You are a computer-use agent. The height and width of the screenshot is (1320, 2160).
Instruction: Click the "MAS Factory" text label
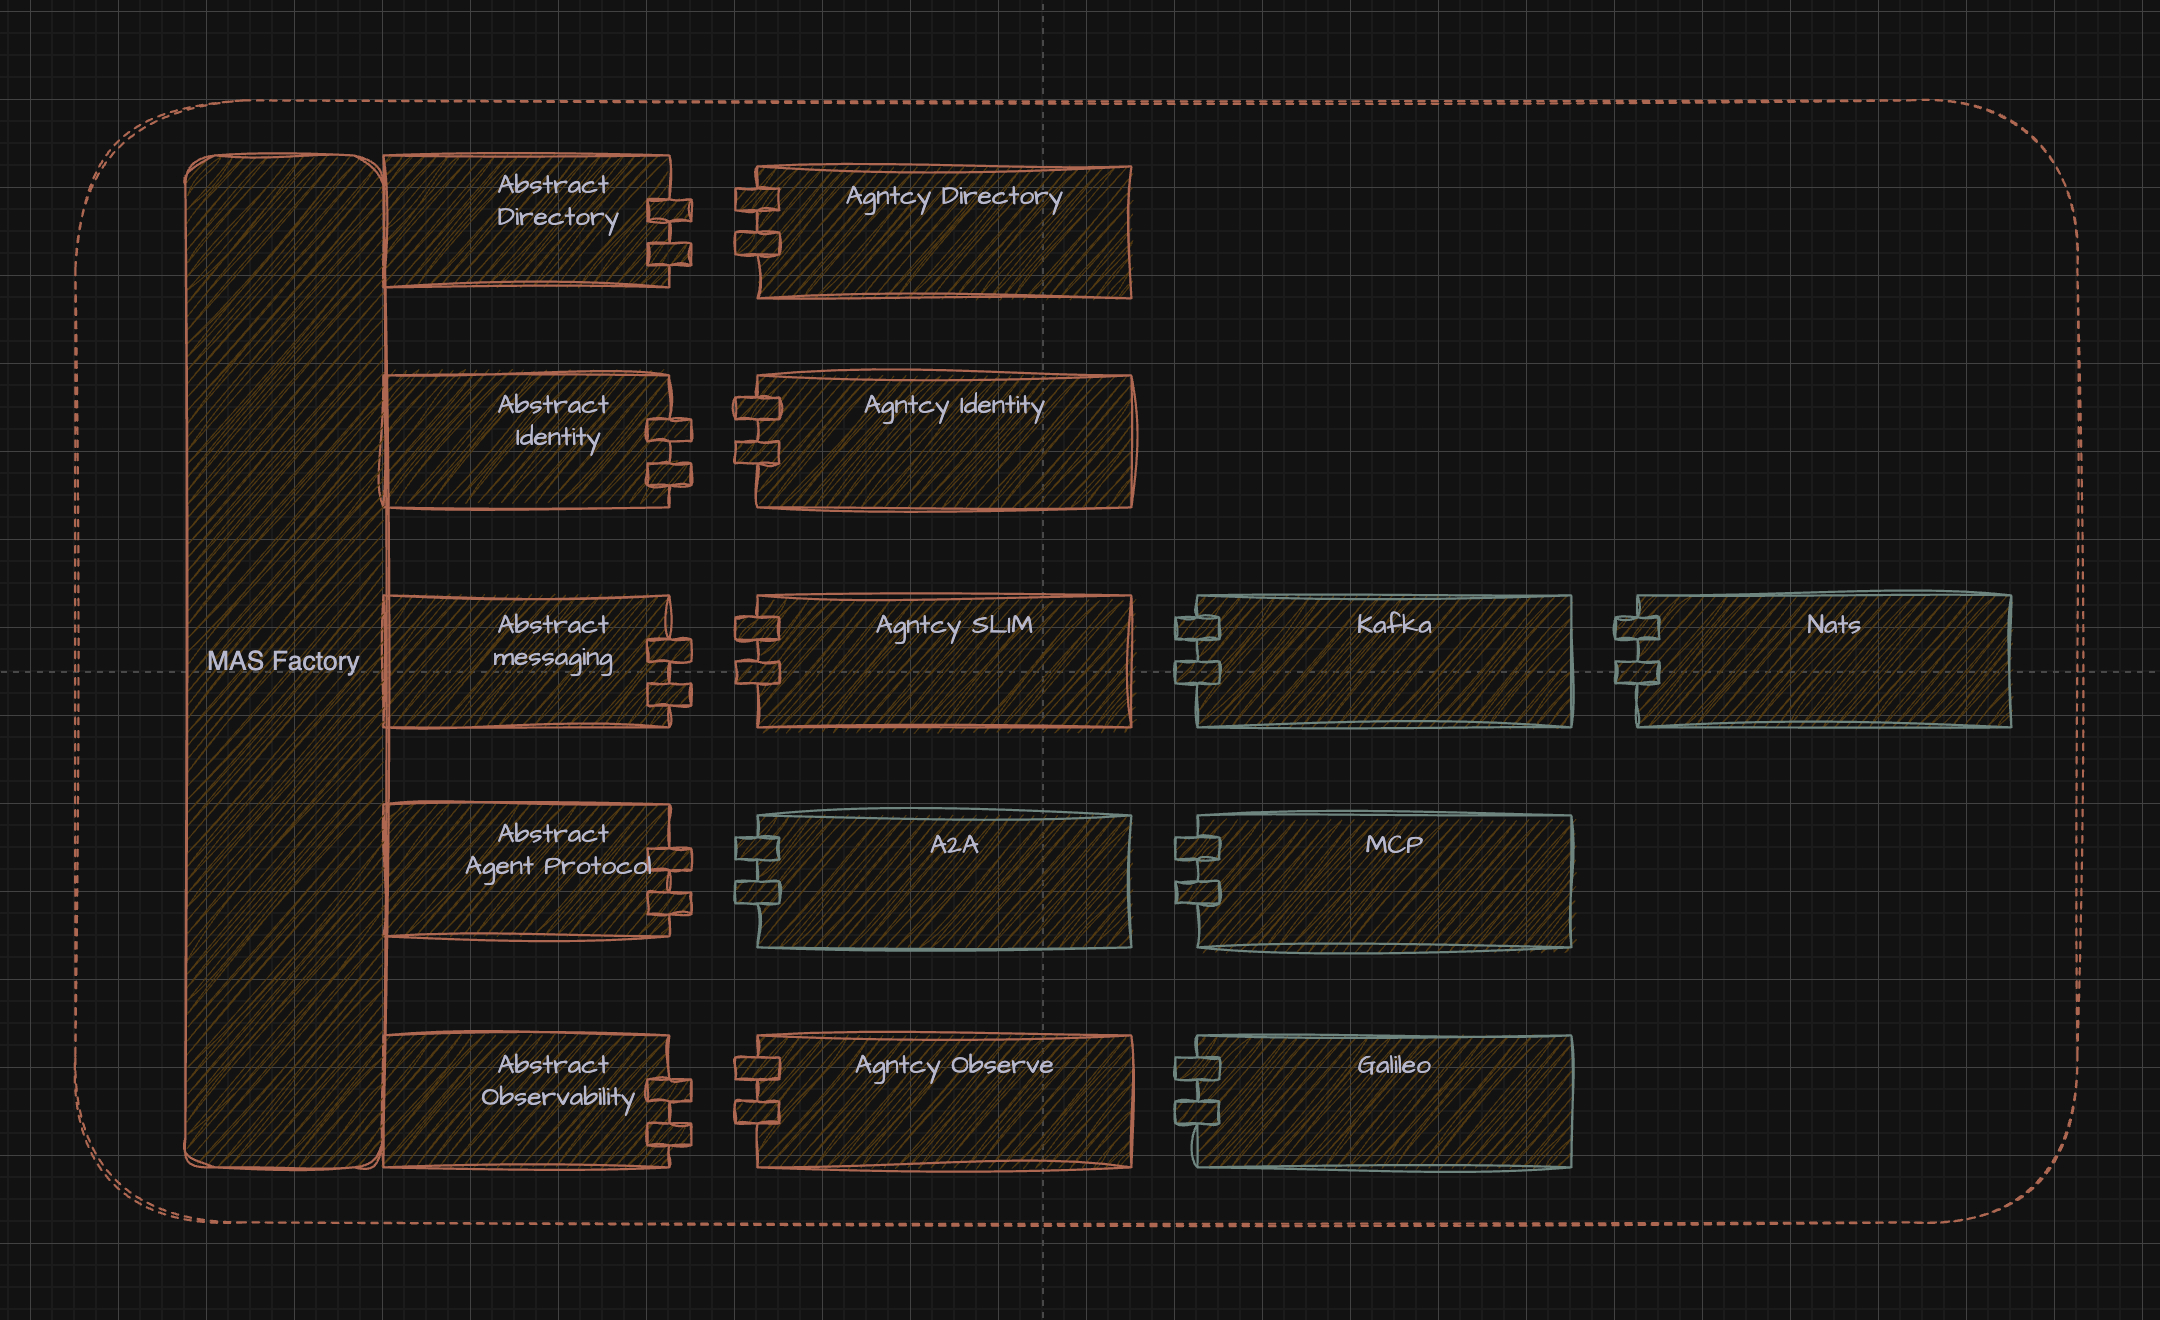point(283,661)
